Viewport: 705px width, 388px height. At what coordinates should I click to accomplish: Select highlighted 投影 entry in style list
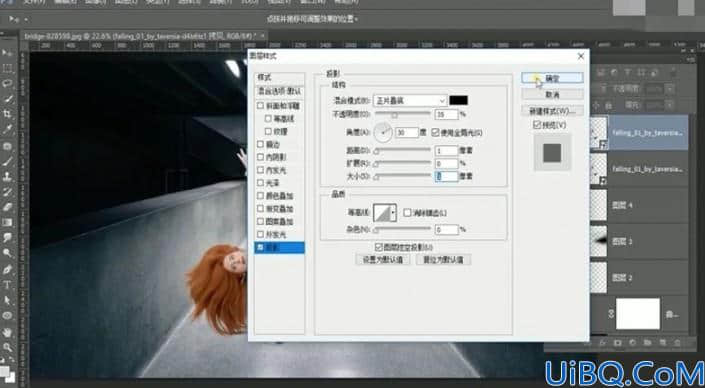[279, 247]
